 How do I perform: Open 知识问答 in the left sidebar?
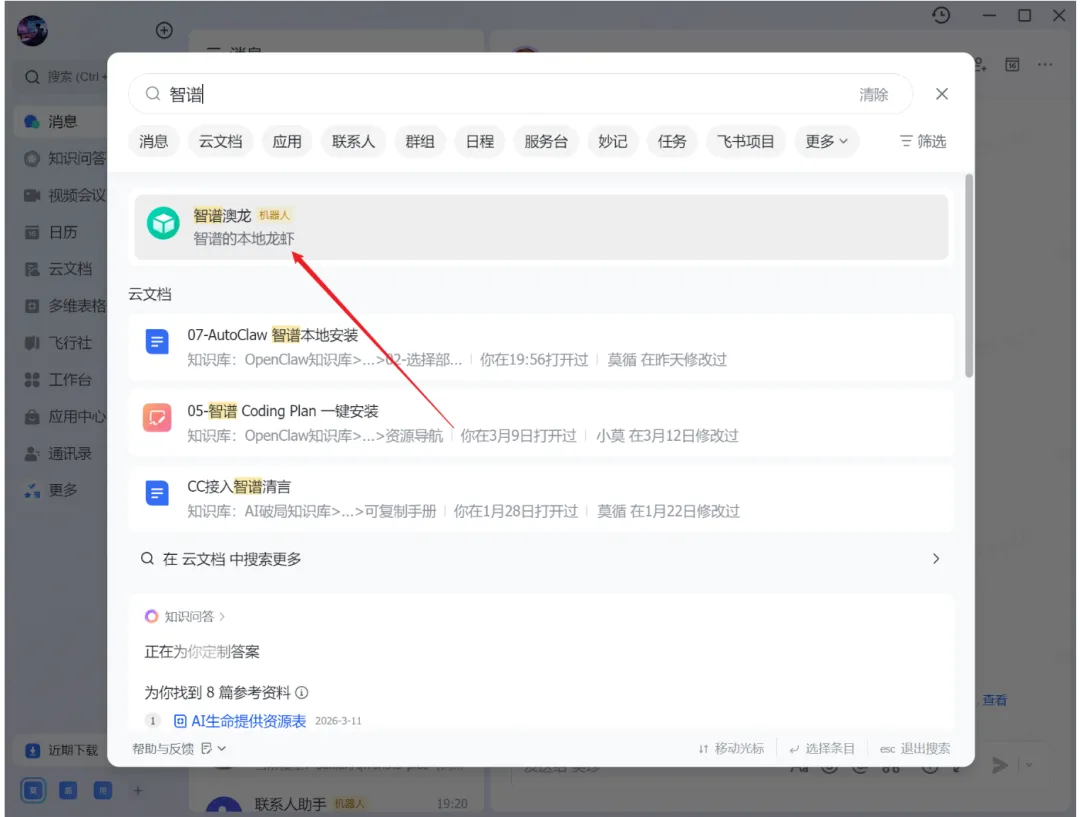coord(61,158)
